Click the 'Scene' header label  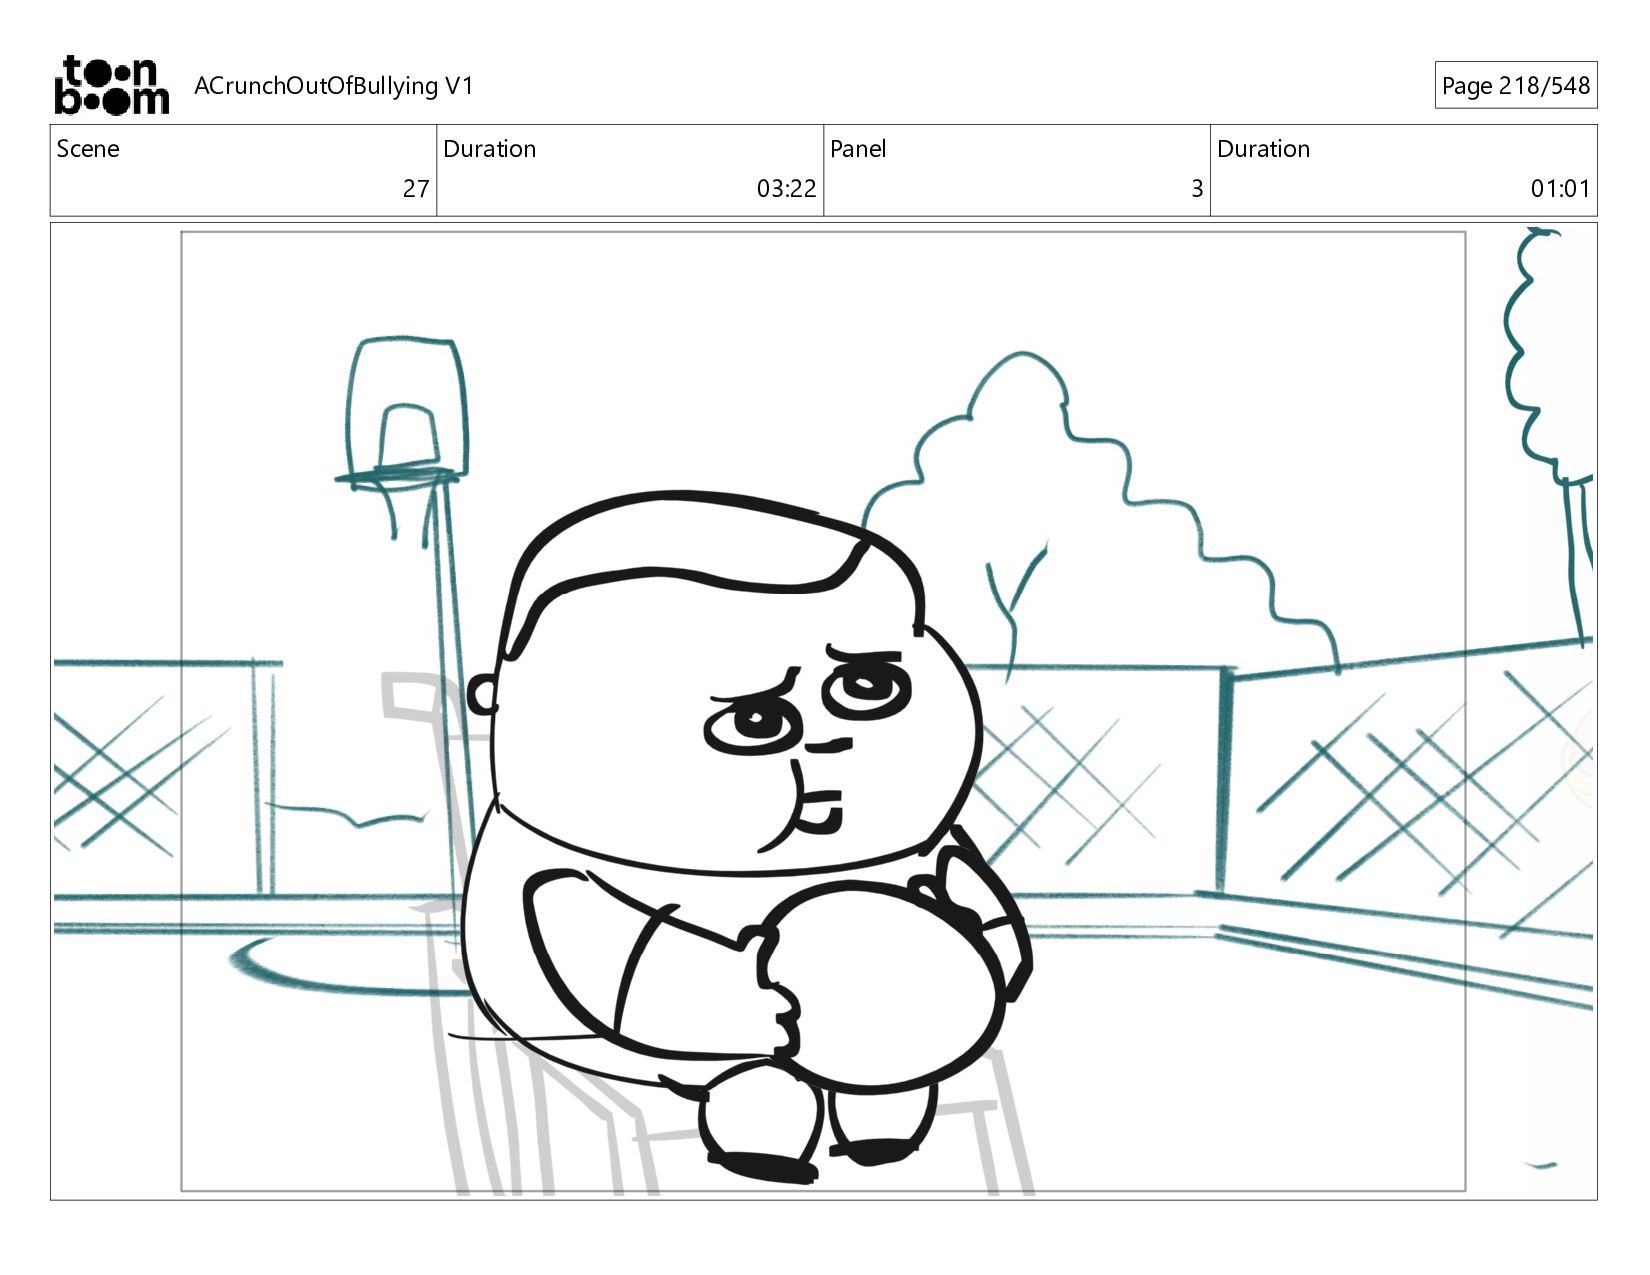click(x=88, y=149)
